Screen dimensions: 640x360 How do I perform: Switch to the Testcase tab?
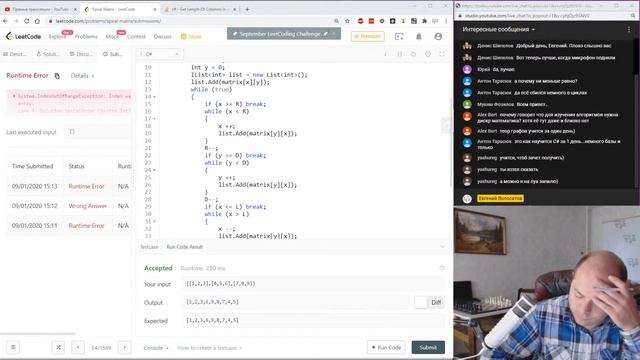tap(149, 247)
